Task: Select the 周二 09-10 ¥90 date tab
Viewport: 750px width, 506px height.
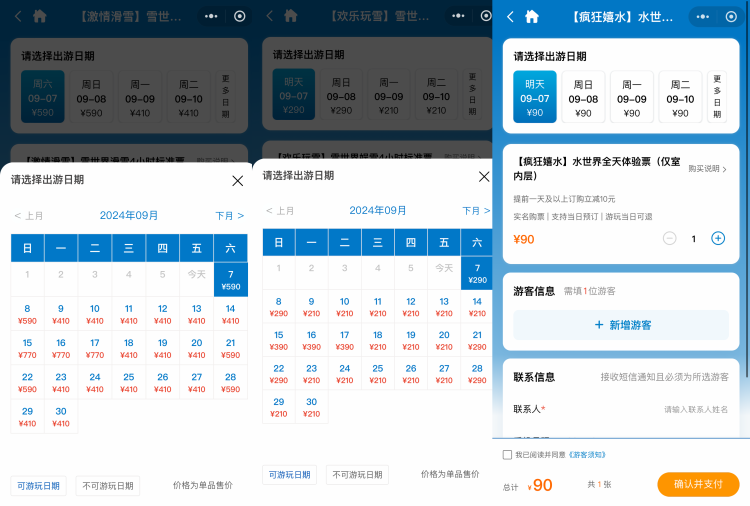Action: click(680, 97)
